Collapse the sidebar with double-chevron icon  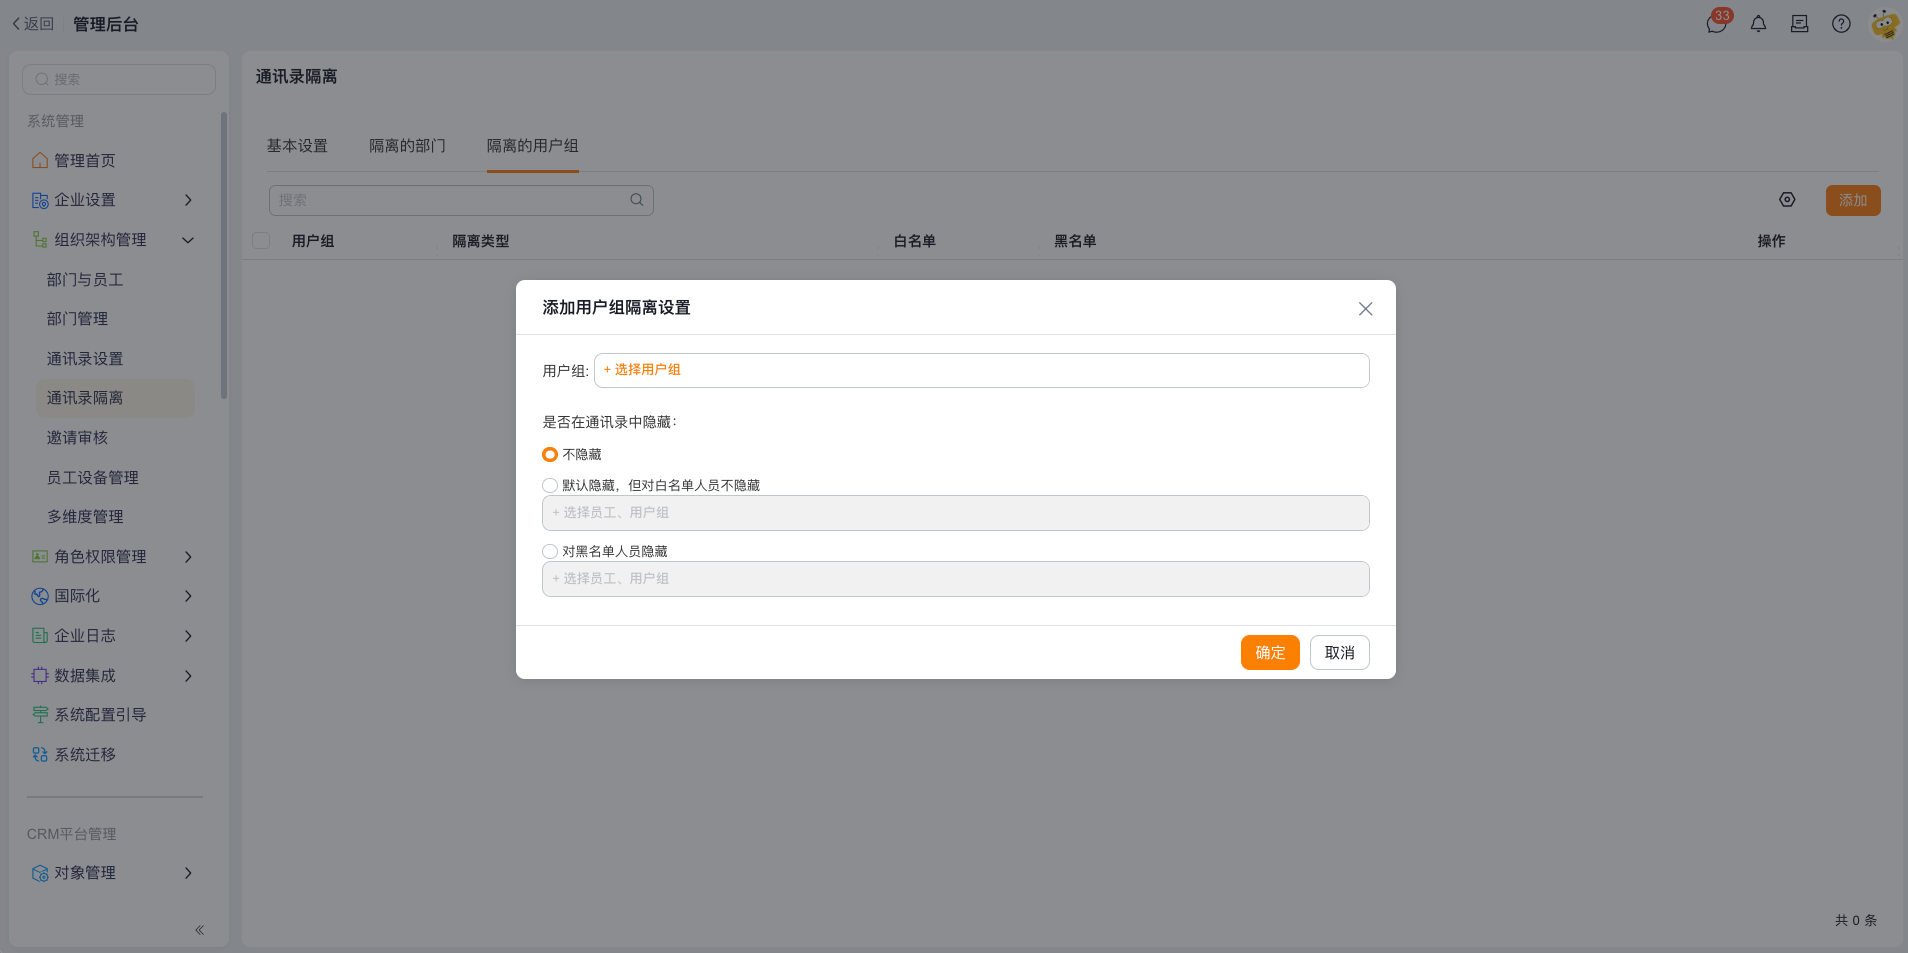[x=199, y=930]
